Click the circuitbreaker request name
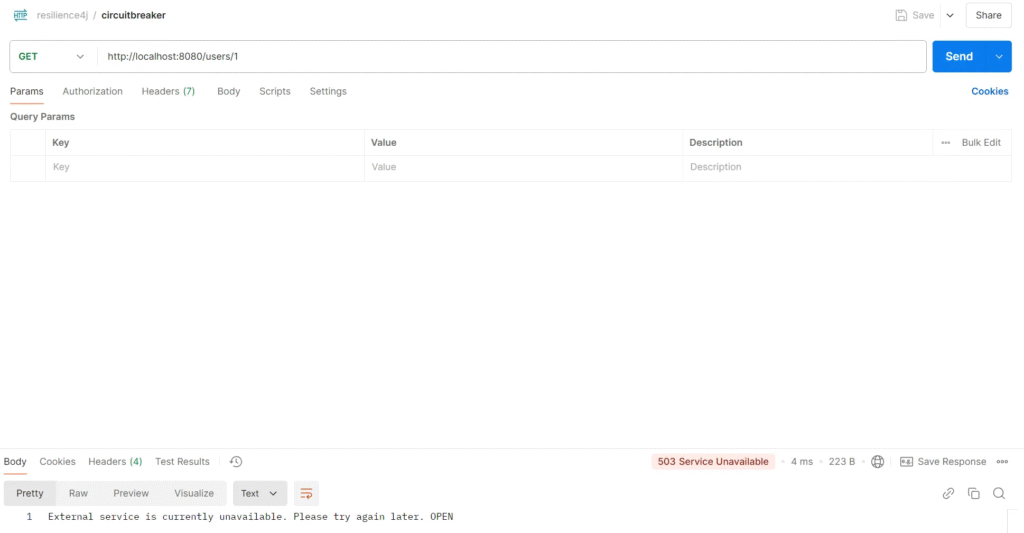This screenshot has width=1024, height=533. tap(133, 15)
